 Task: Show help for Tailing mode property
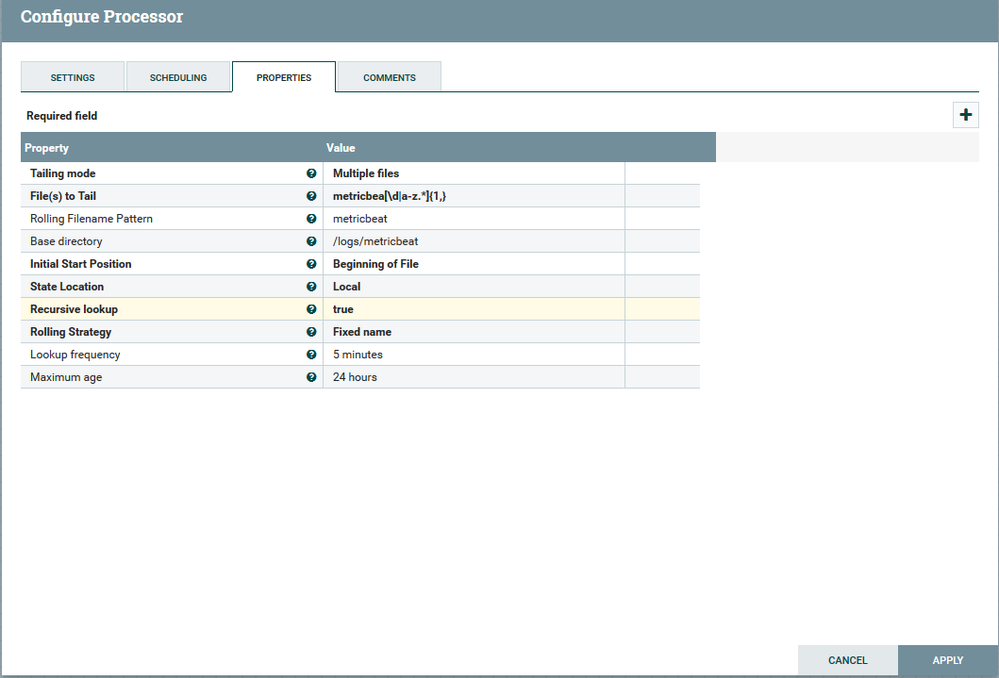[x=311, y=173]
